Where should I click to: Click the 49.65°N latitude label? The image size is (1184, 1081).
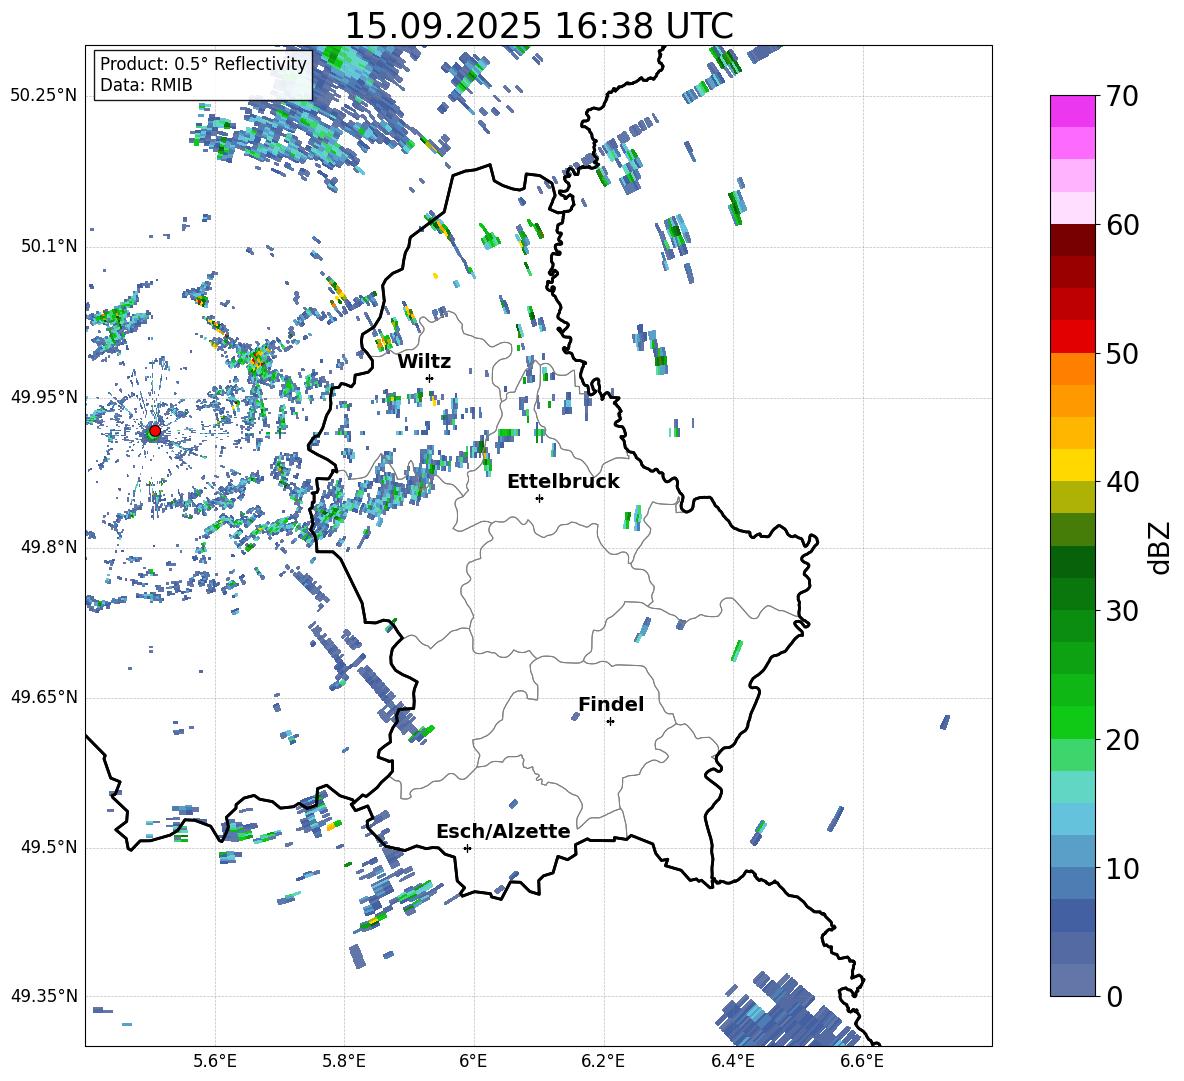coord(44,697)
